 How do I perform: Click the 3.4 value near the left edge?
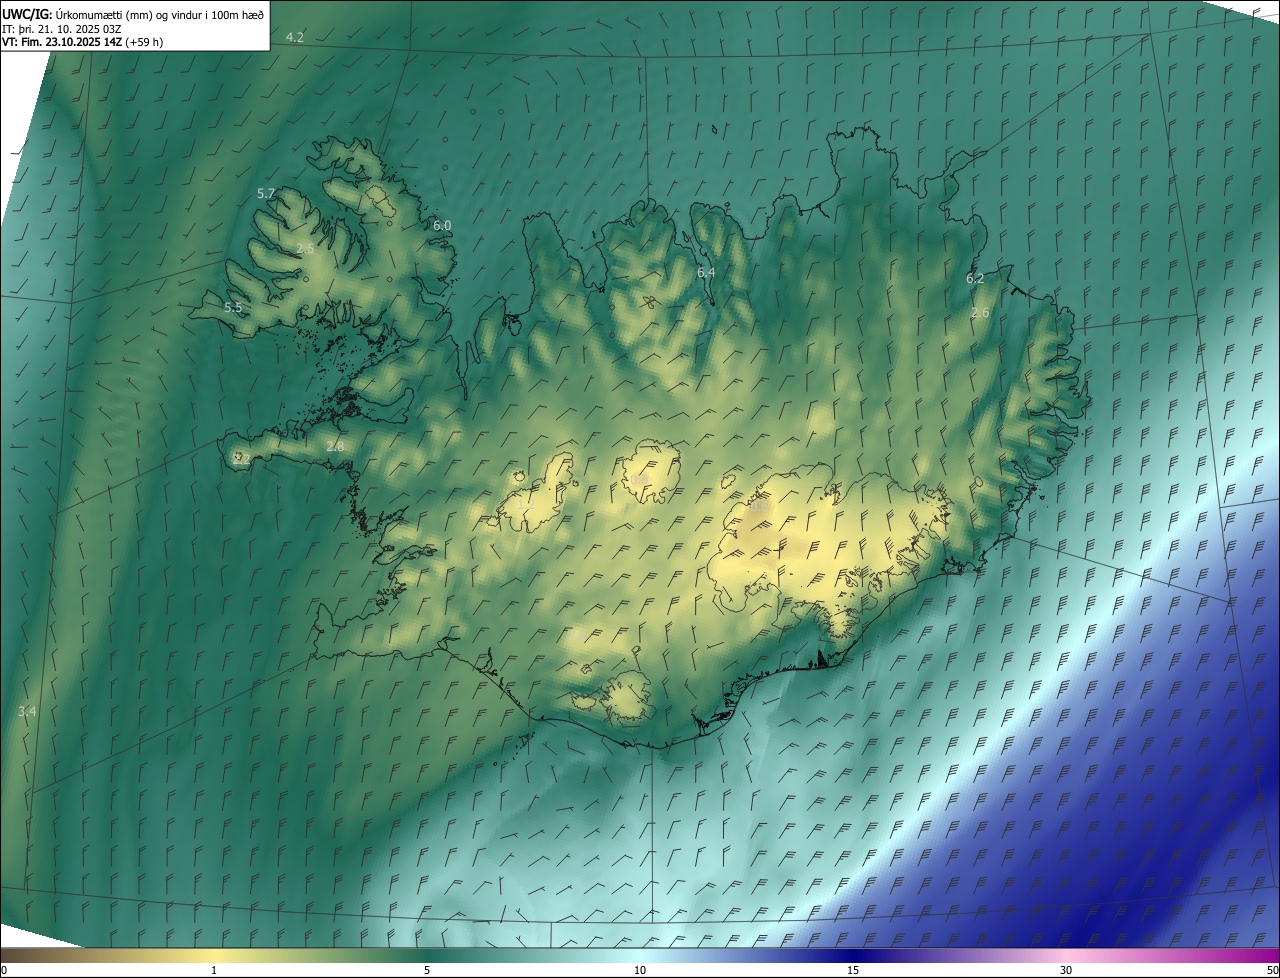[x=27, y=711]
